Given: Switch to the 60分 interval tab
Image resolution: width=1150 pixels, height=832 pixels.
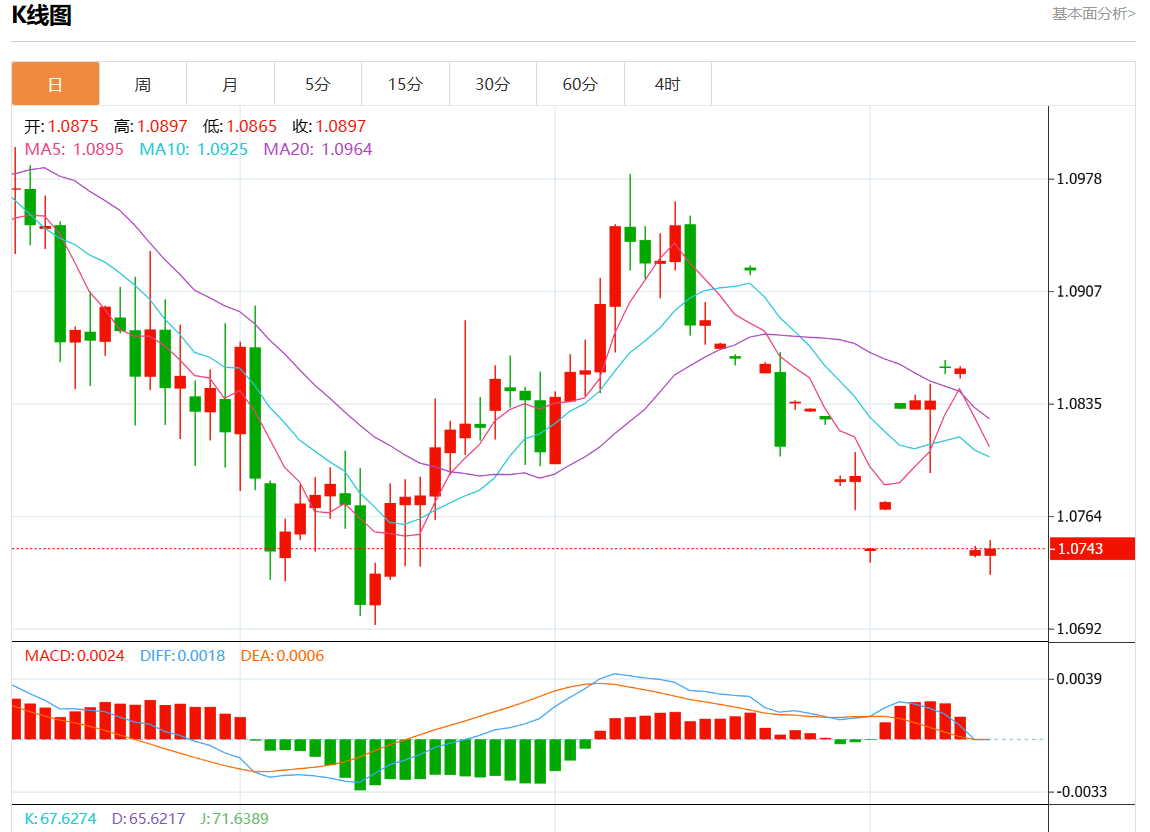Looking at the screenshot, I should 580,84.
